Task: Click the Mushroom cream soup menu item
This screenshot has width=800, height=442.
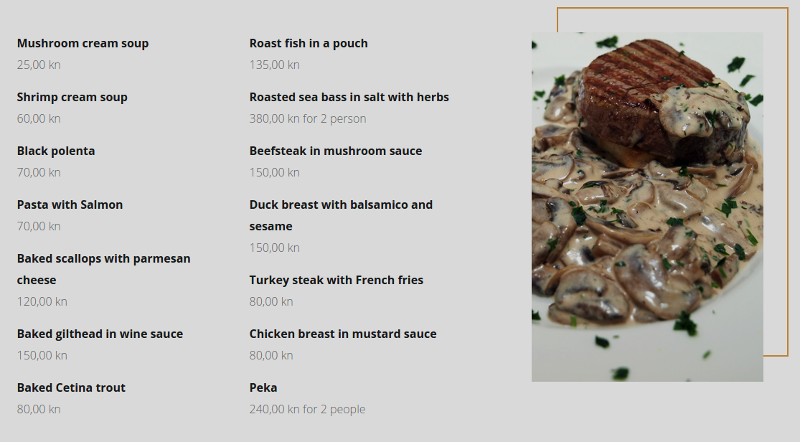Action: pyautogui.click(x=83, y=44)
